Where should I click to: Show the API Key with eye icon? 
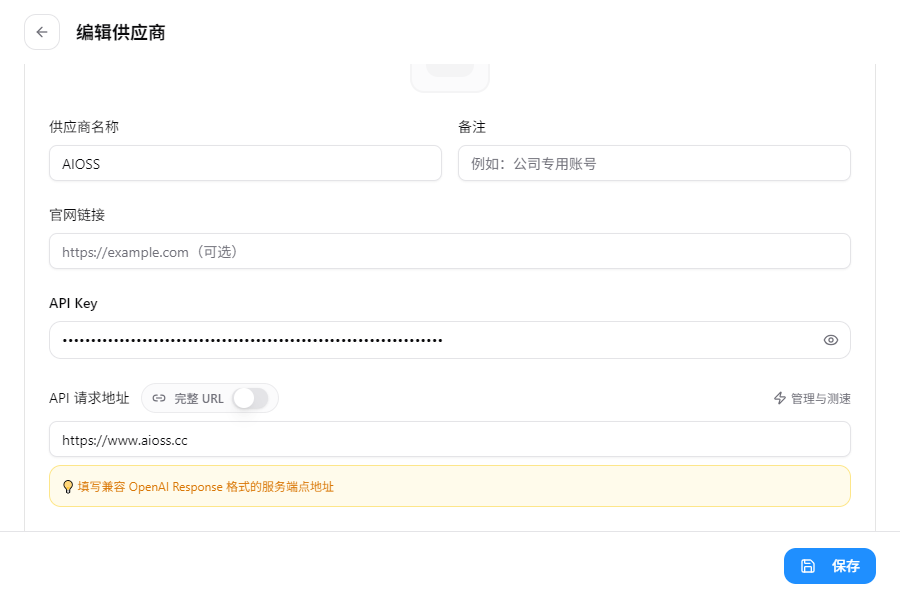(830, 340)
